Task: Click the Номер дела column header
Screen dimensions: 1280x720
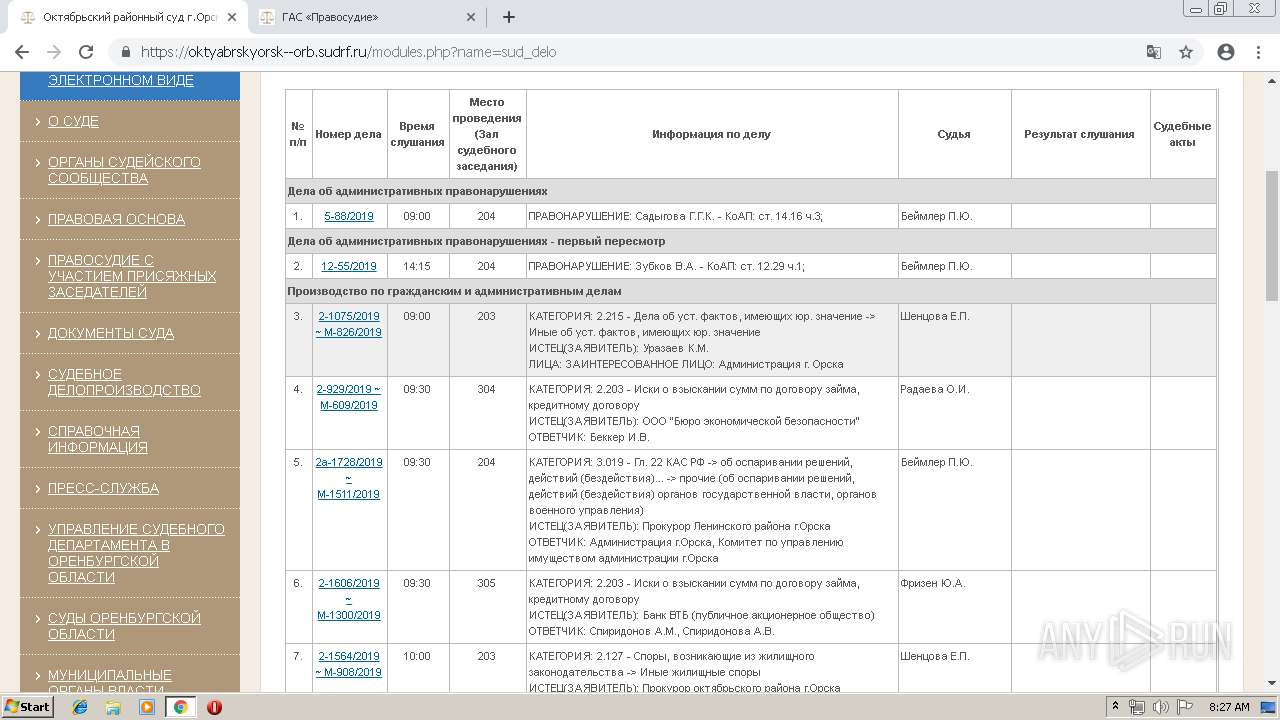Action: pos(348,134)
